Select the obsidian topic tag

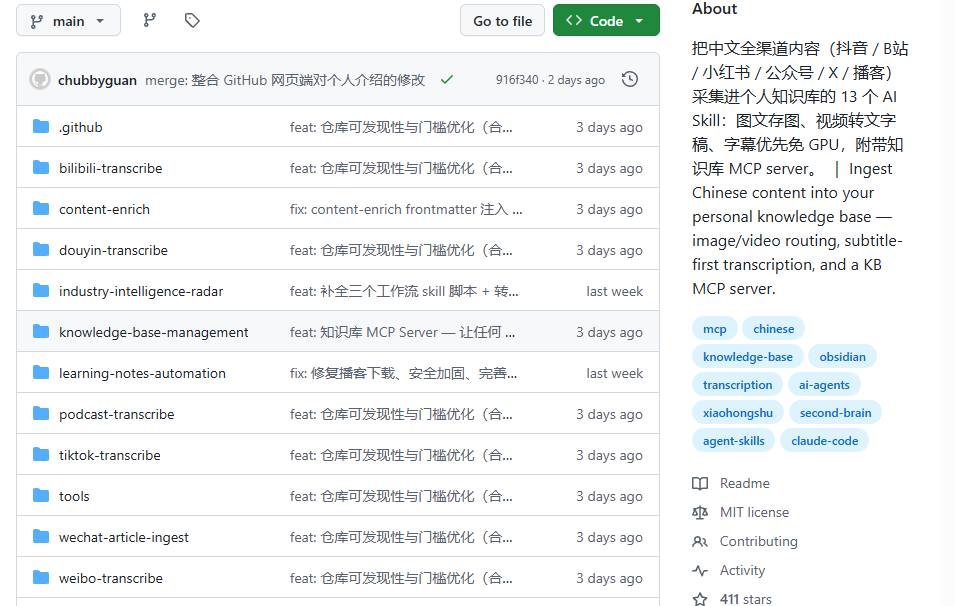842,357
